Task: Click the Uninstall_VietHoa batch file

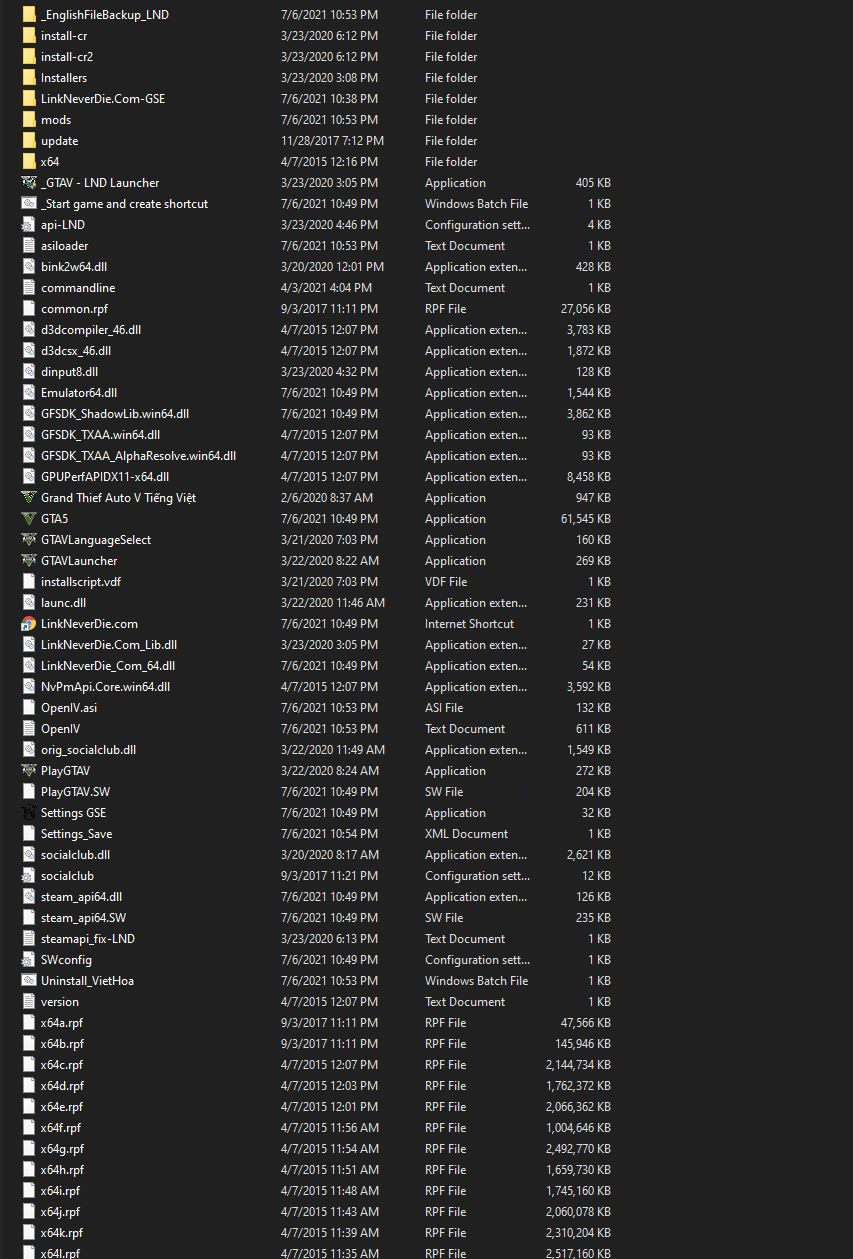Action: [x=29, y=980]
